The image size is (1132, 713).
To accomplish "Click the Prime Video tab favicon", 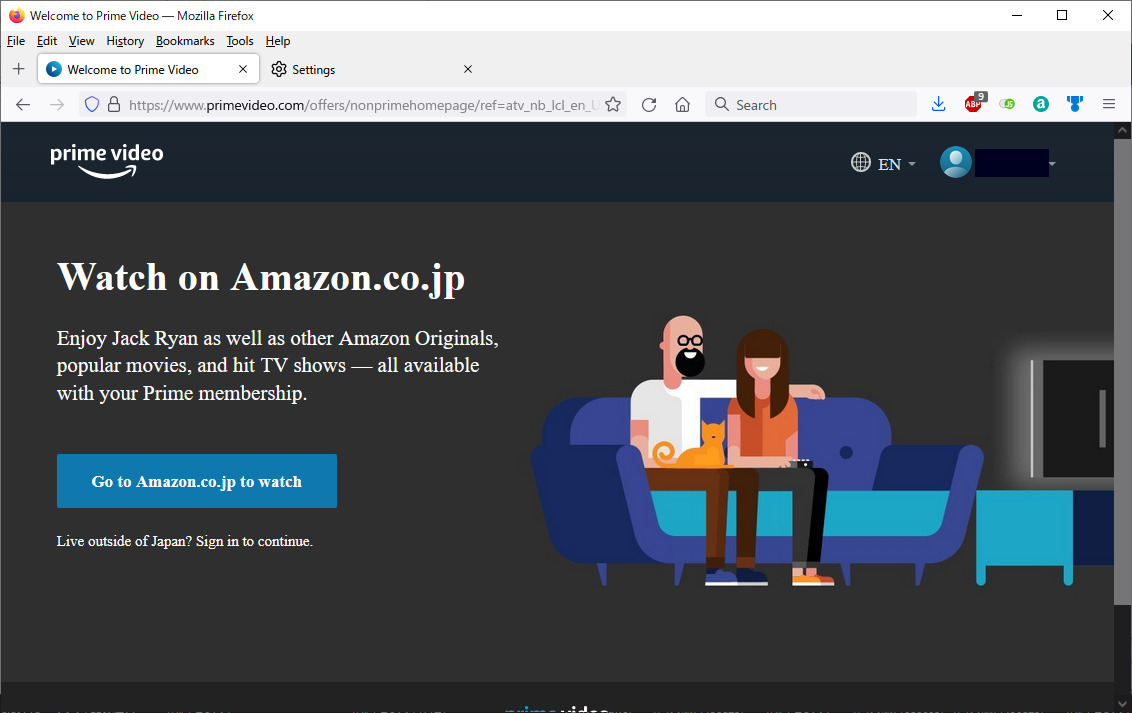I will point(53,69).
